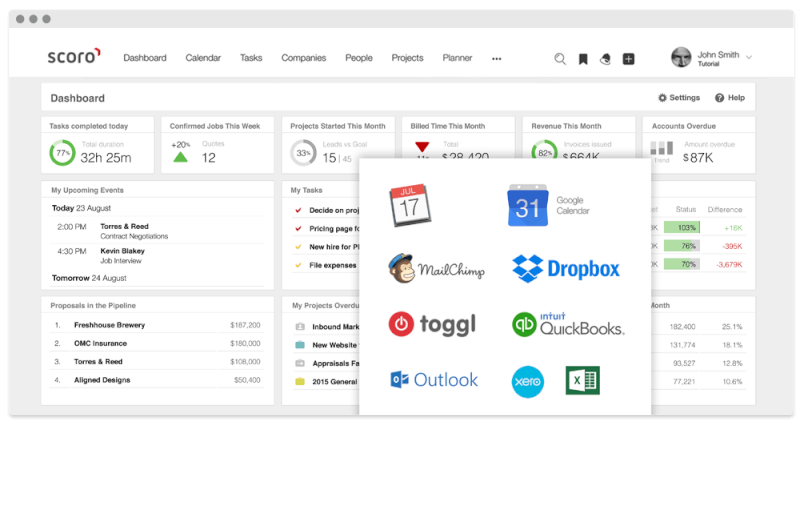This screenshot has width=800, height=526.
Task: Click the Accounts Overdue trend bar icon
Action: 661,148
